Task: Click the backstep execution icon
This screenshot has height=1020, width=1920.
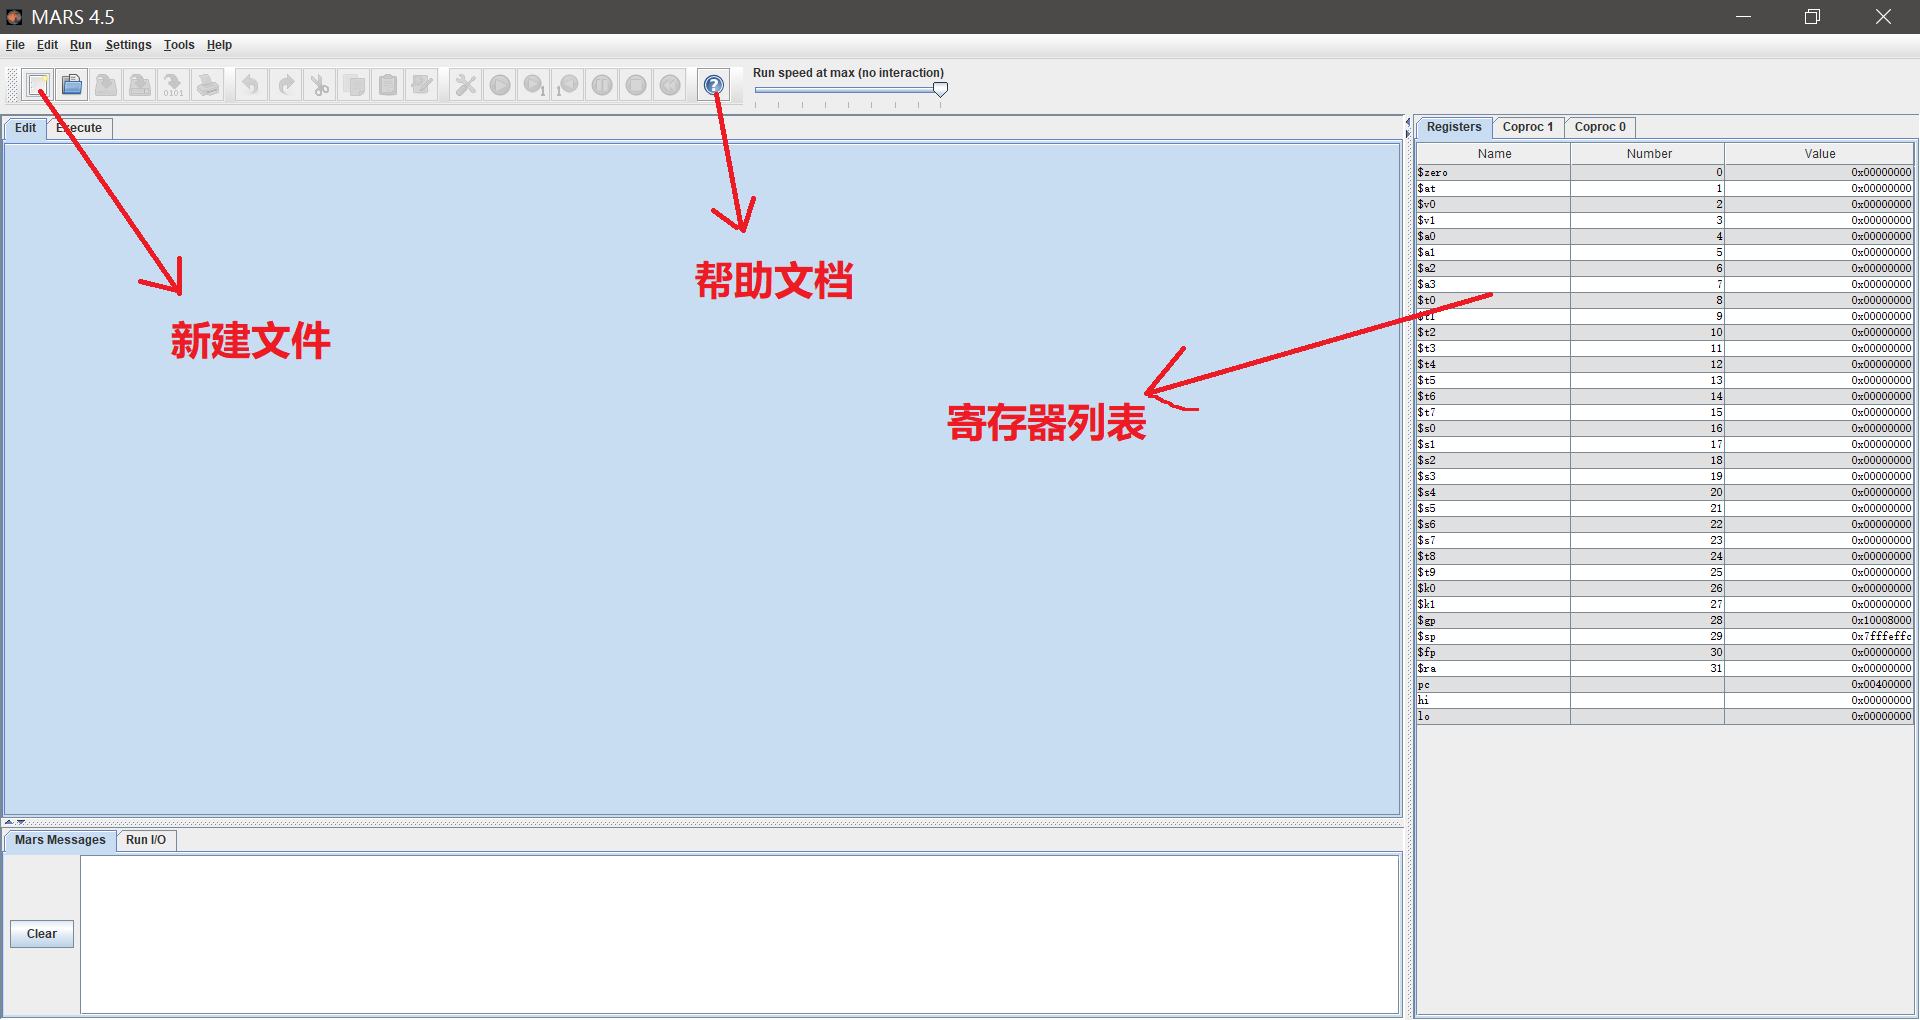Action: click(567, 85)
